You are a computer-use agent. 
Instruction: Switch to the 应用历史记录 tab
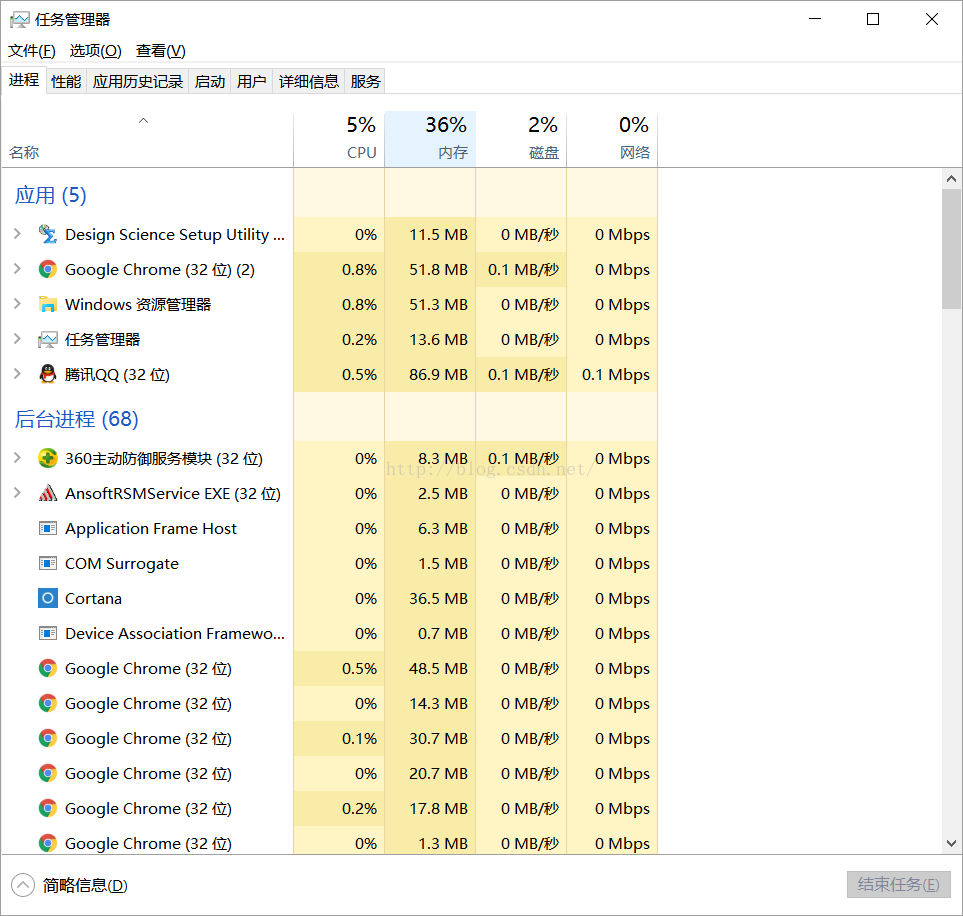[x=138, y=81]
